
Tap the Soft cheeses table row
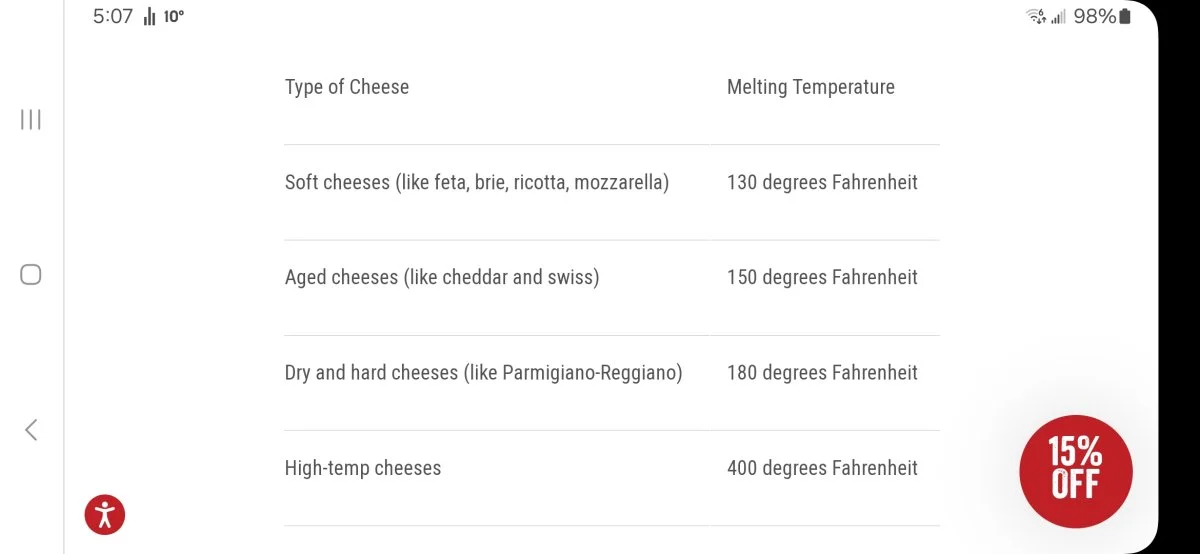tap(612, 192)
